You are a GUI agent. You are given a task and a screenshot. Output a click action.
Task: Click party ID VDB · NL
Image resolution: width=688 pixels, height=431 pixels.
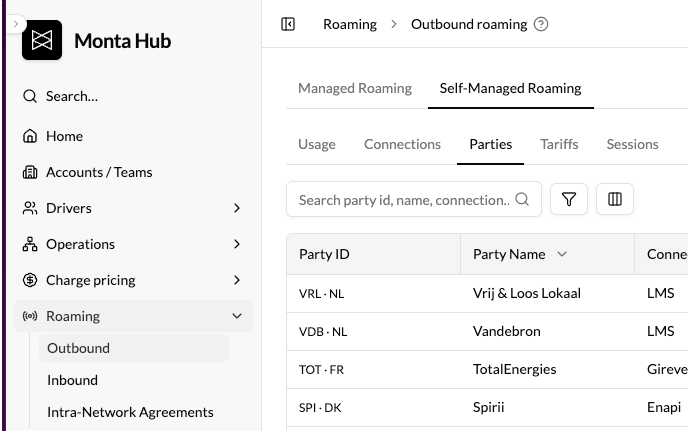(323, 331)
